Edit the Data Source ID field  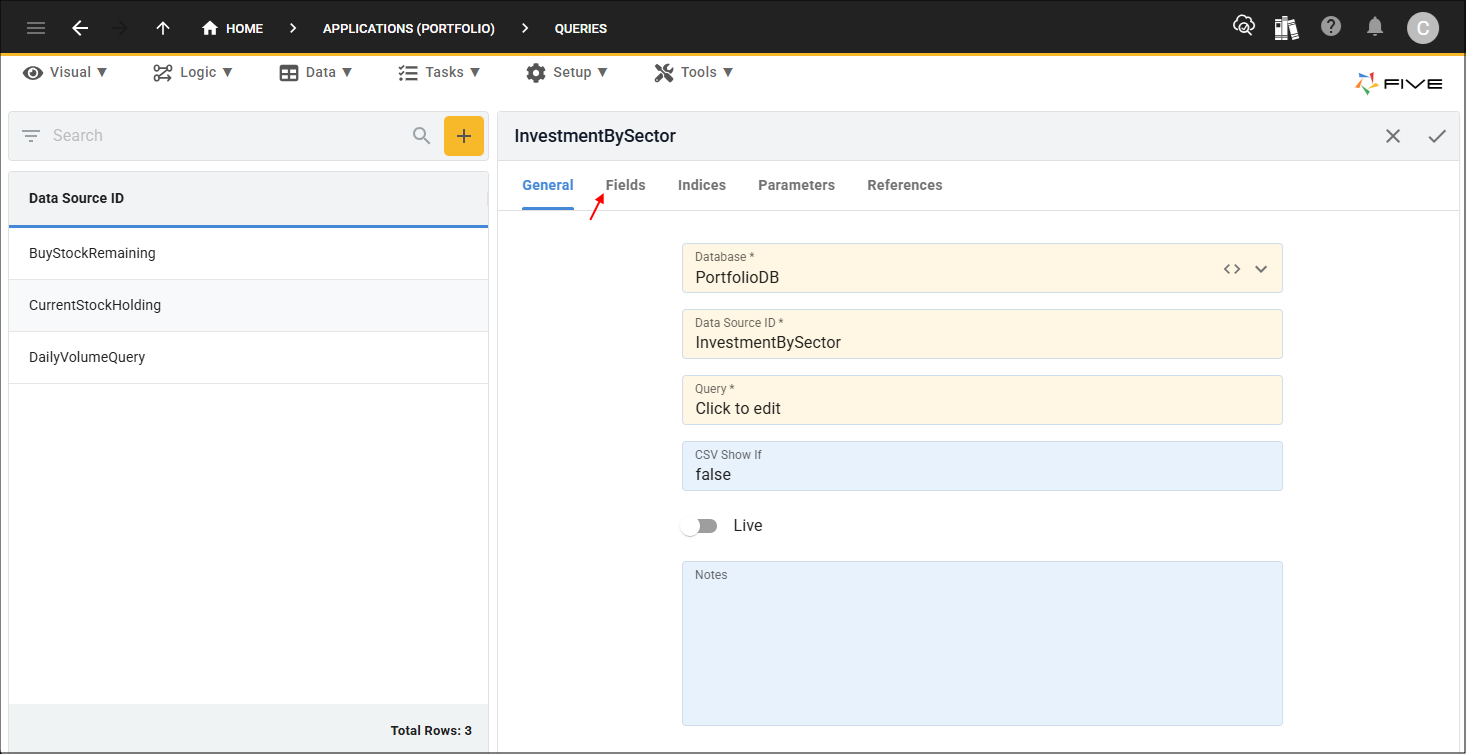coord(982,334)
